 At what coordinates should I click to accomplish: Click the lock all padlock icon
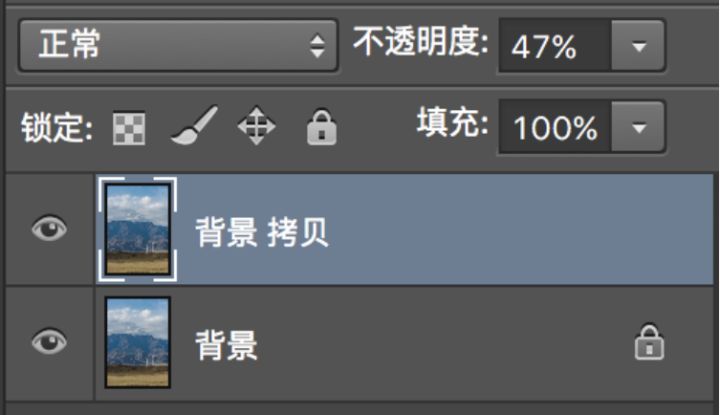click(321, 128)
